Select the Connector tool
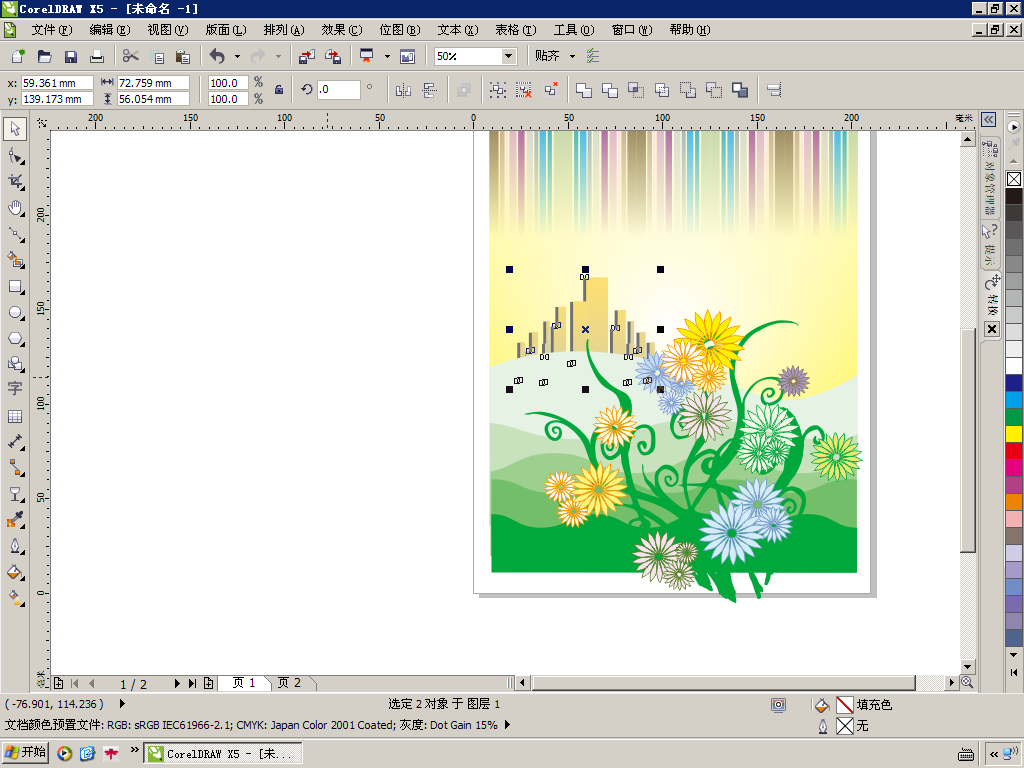 [x=15, y=468]
